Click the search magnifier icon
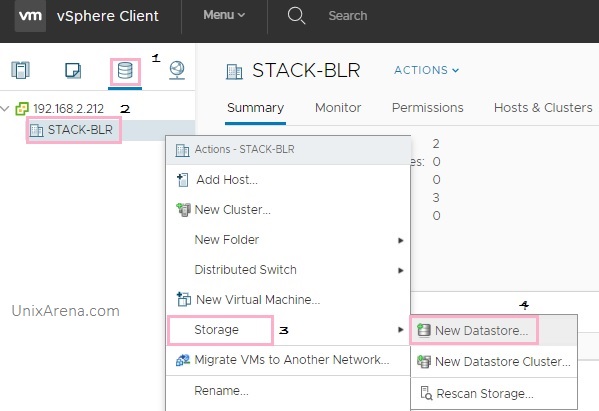 pos(296,16)
